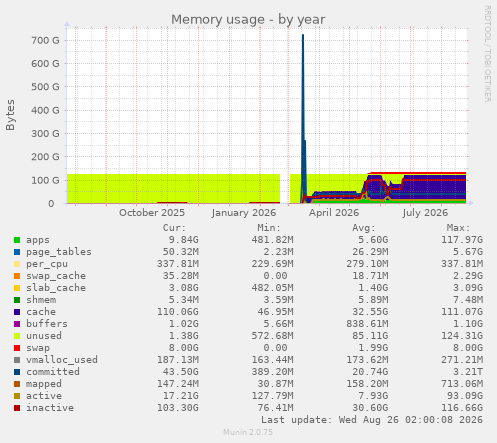
Task: Click inactive current value 103.30G
Action: coord(178,408)
